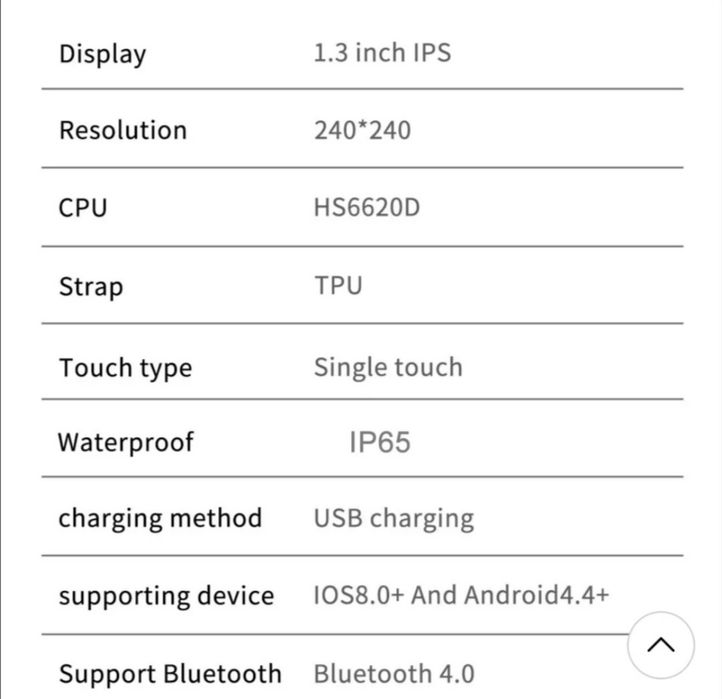Tap the supporting device label
Viewport: 722px width, 699px height.
(166, 596)
